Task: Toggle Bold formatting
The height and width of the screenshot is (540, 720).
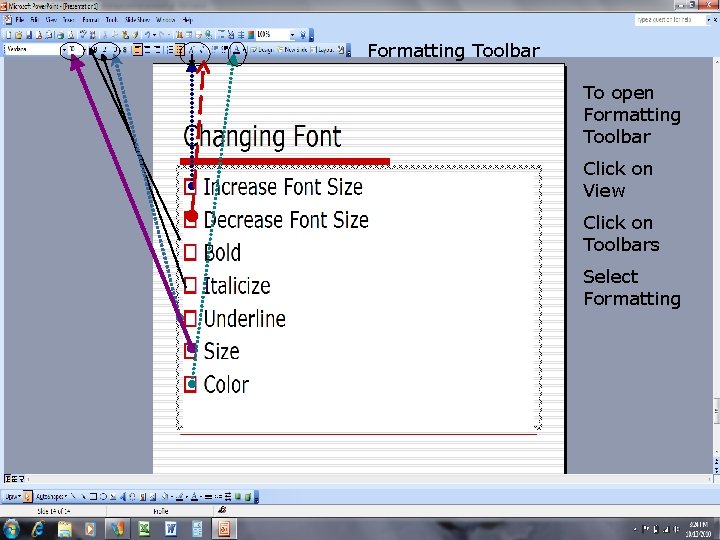Action: click(x=95, y=50)
